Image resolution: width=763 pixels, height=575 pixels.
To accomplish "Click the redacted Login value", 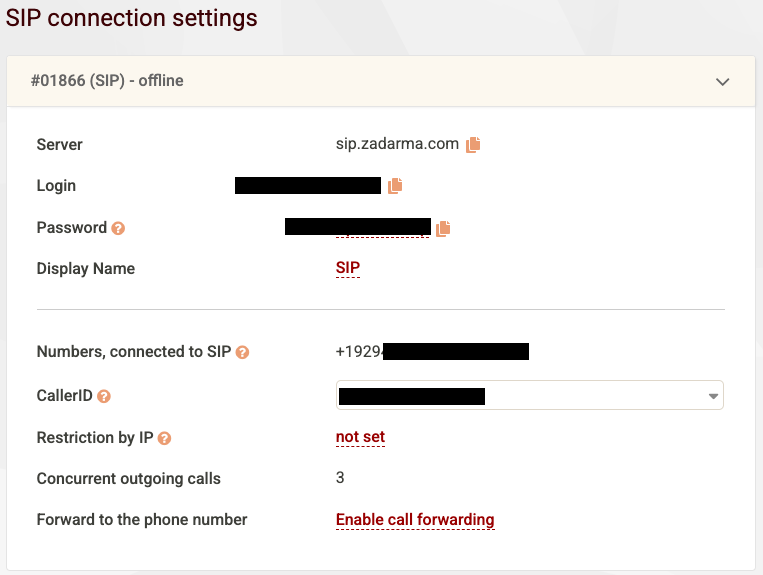I will [x=308, y=185].
